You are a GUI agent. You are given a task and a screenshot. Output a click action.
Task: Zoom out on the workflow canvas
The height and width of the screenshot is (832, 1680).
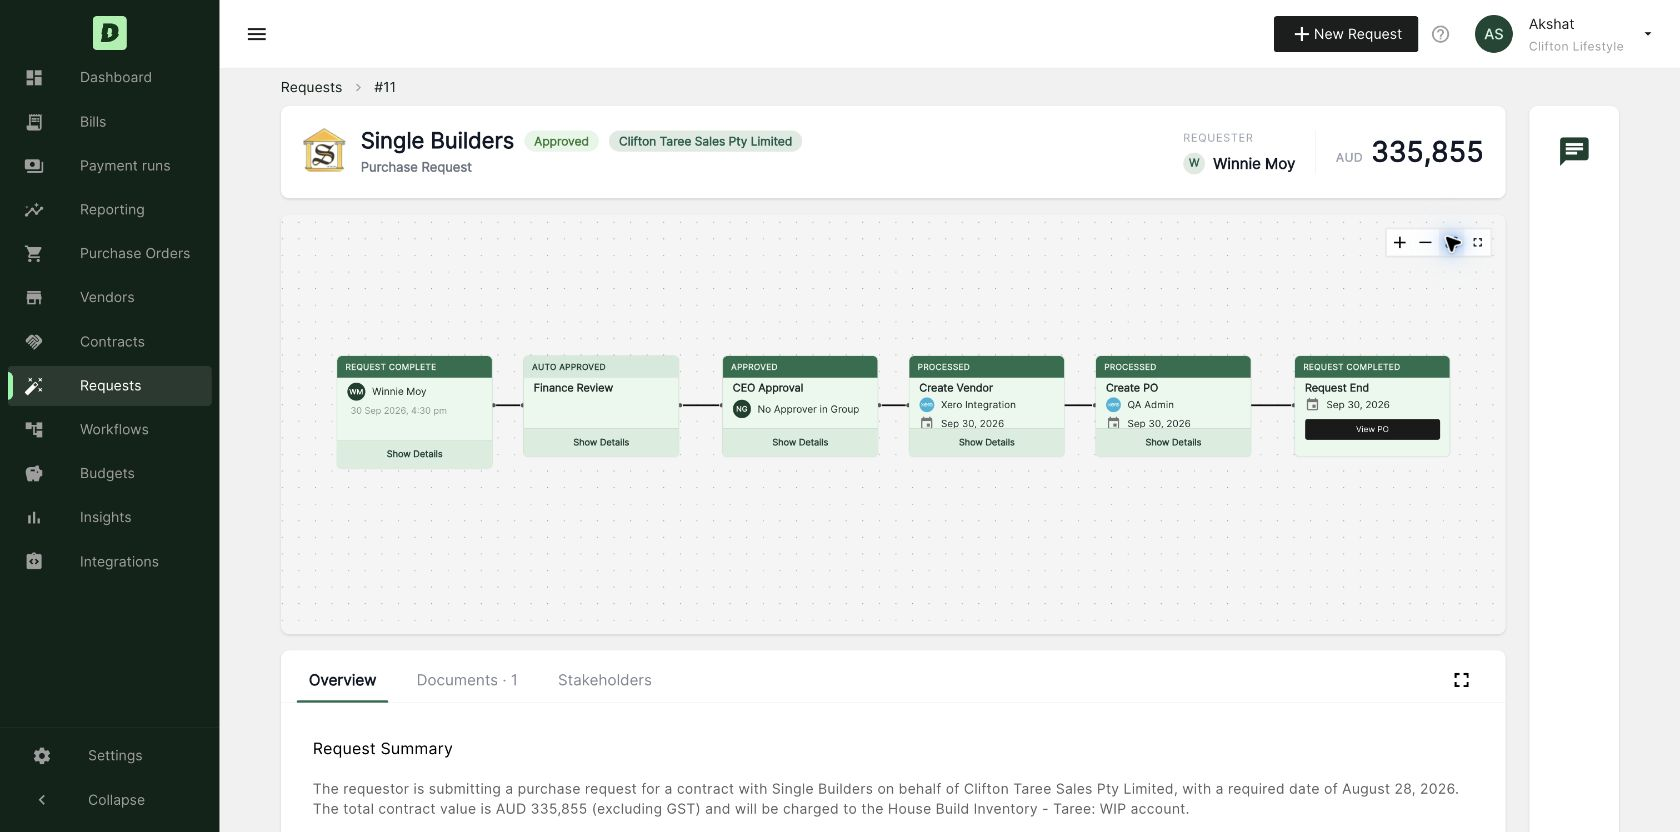point(1426,243)
